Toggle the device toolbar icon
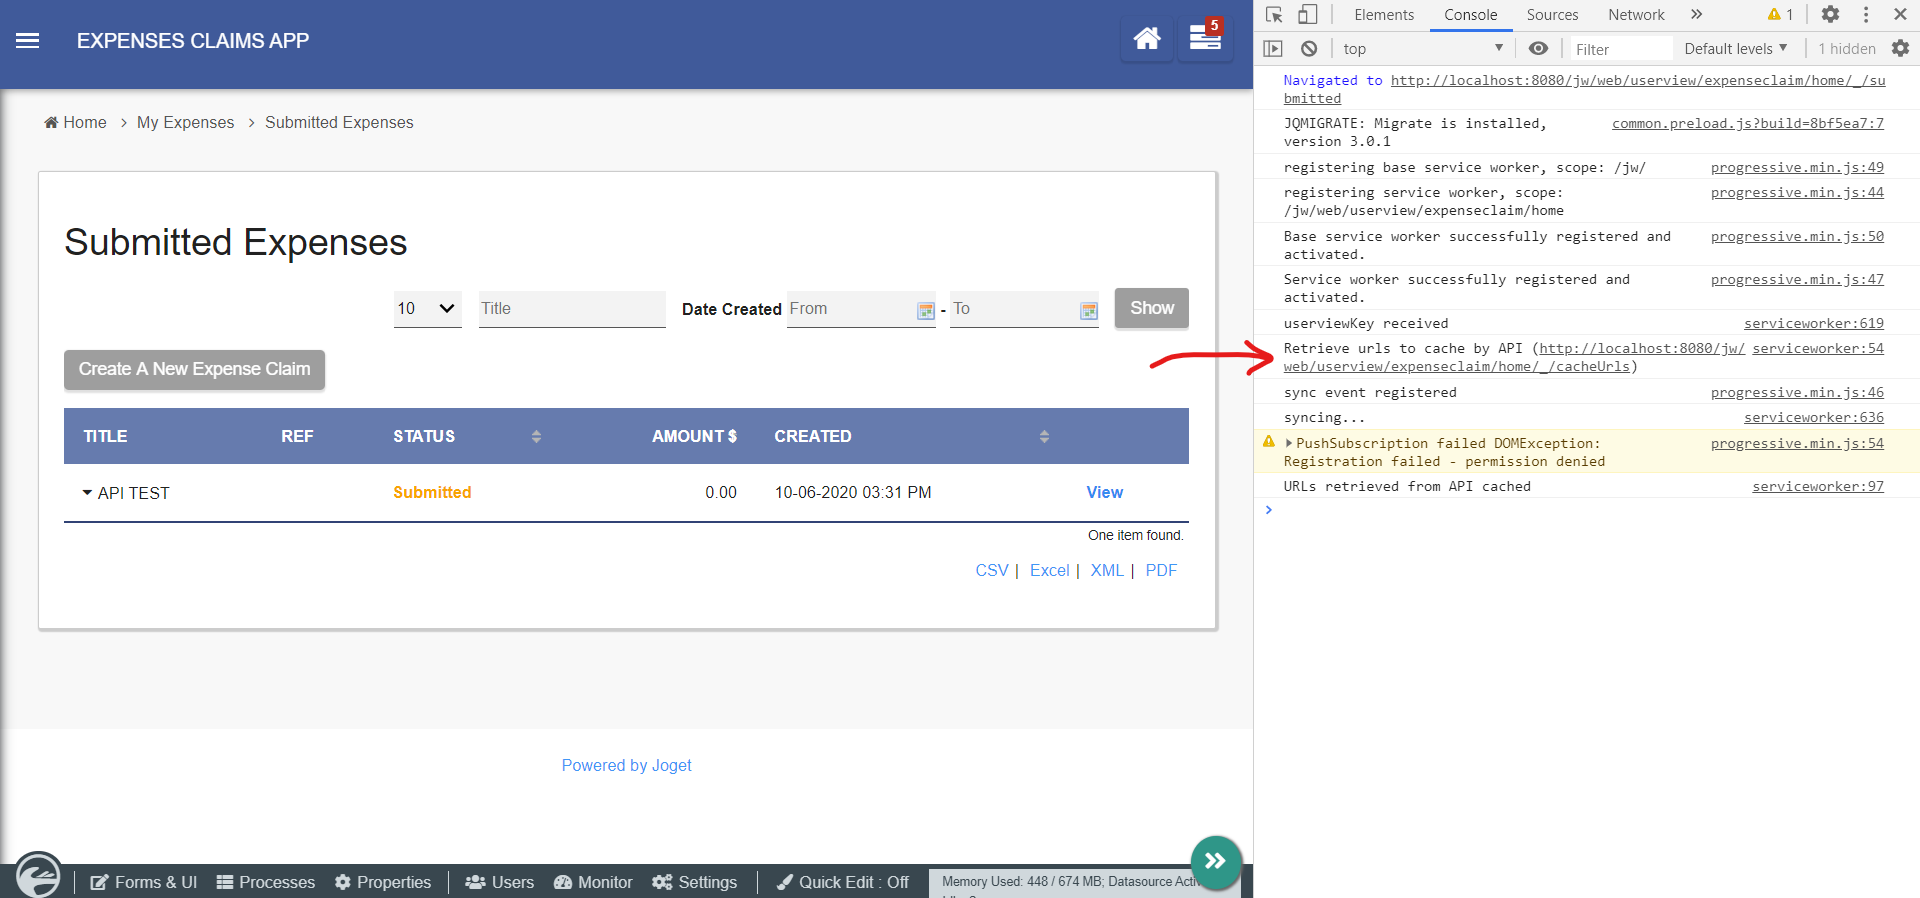Image resolution: width=1920 pixels, height=898 pixels. point(1307,15)
